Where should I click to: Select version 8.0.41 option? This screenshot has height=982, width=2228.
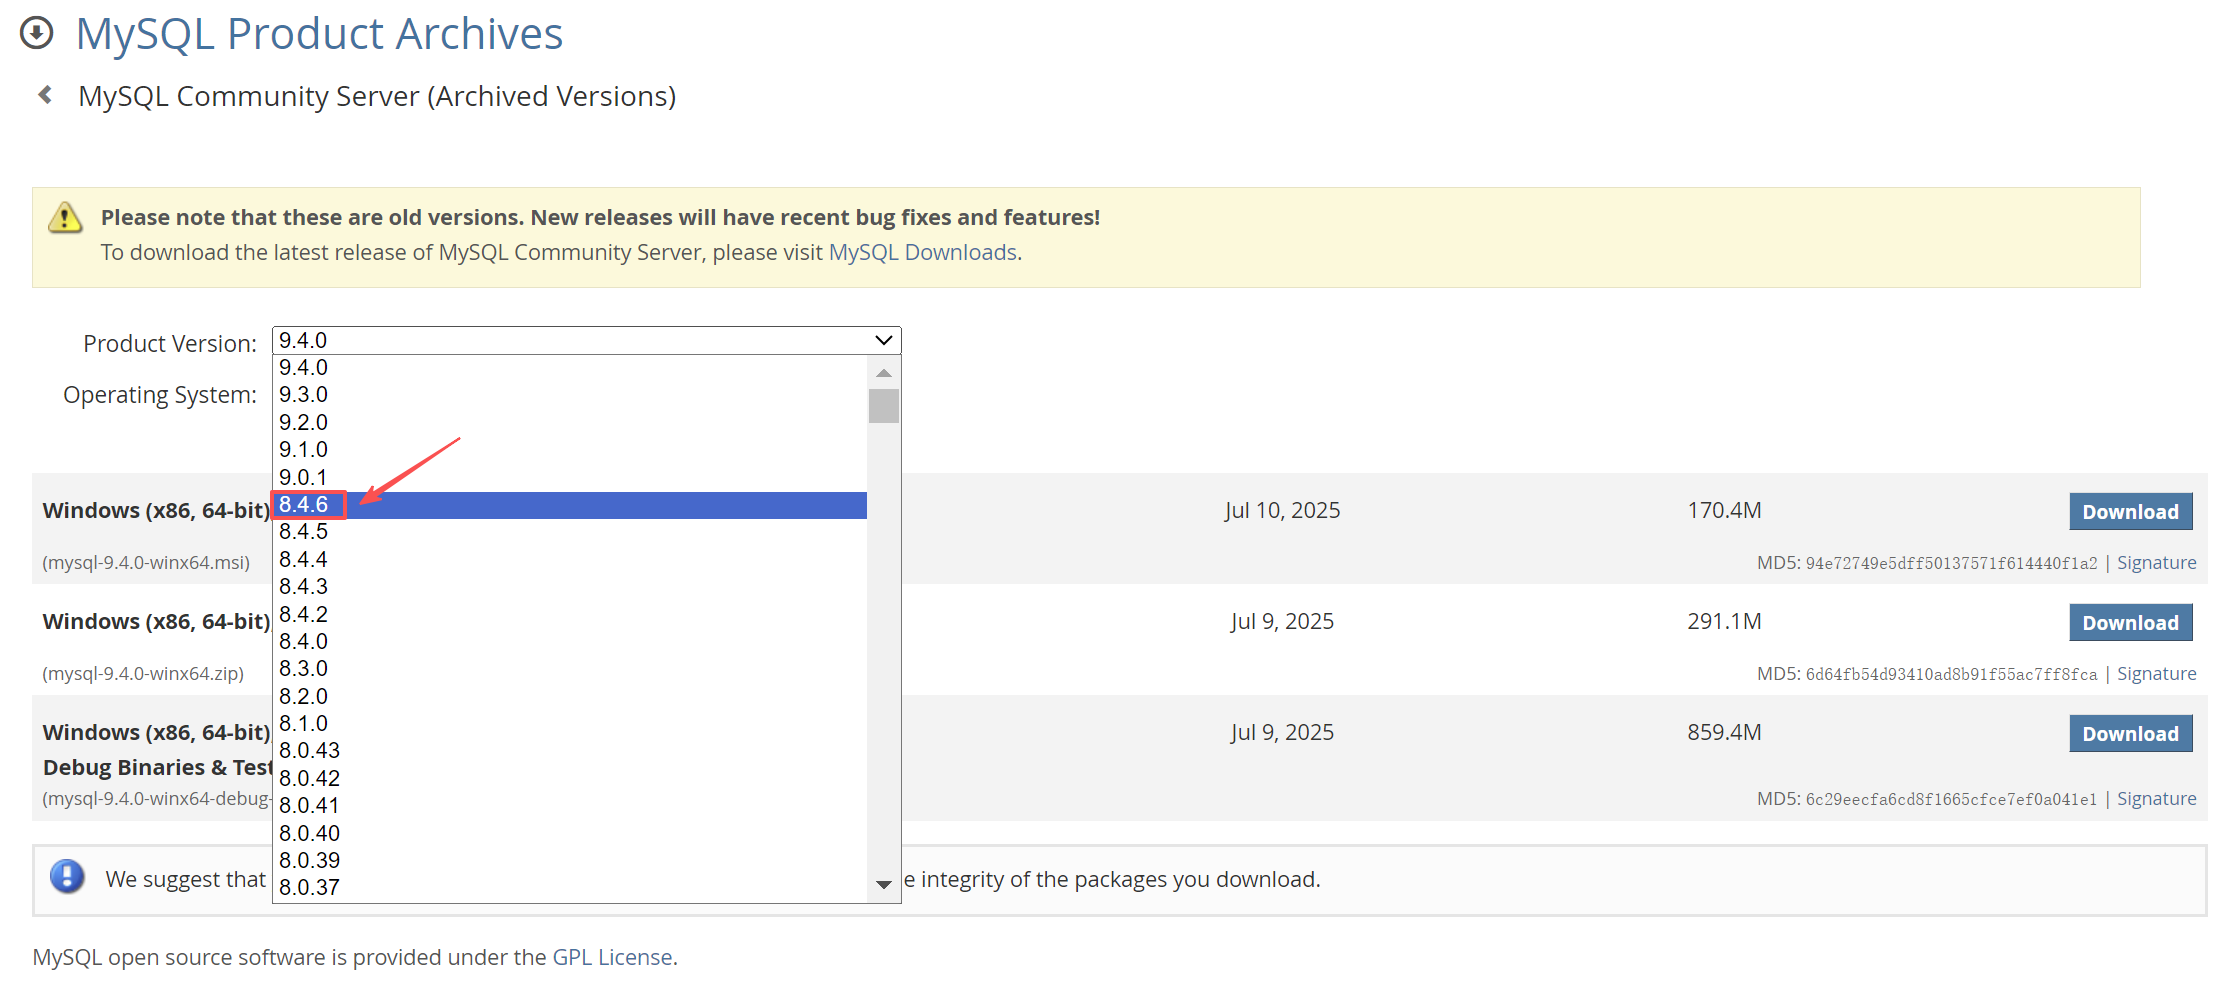[569, 806]
